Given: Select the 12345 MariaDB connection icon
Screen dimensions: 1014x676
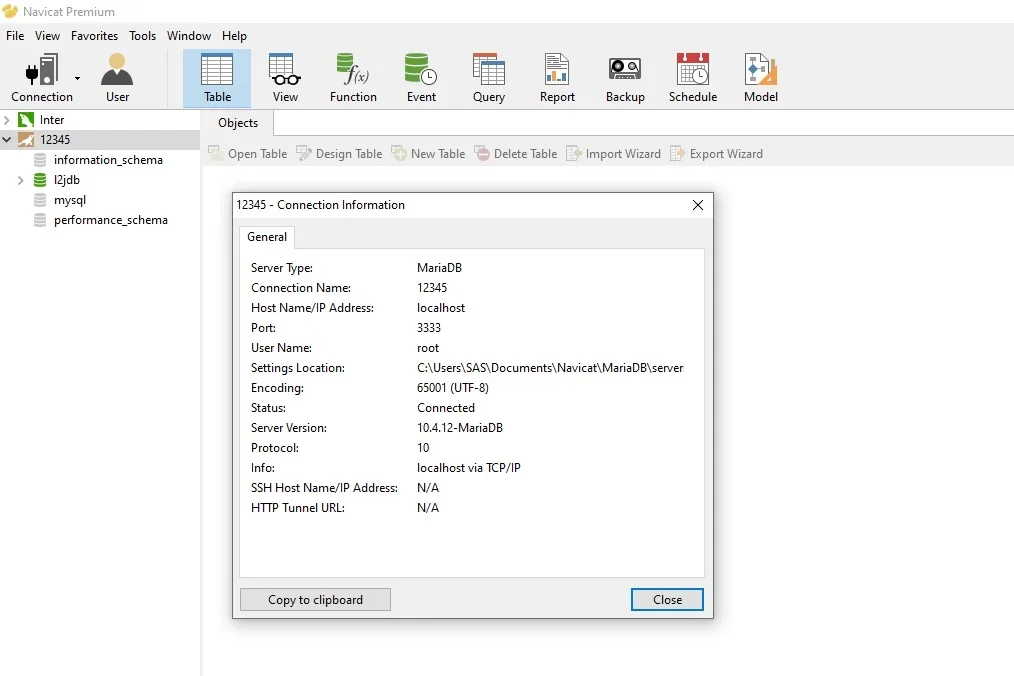Looking at the screenshot, I should [x=26, y=139].
